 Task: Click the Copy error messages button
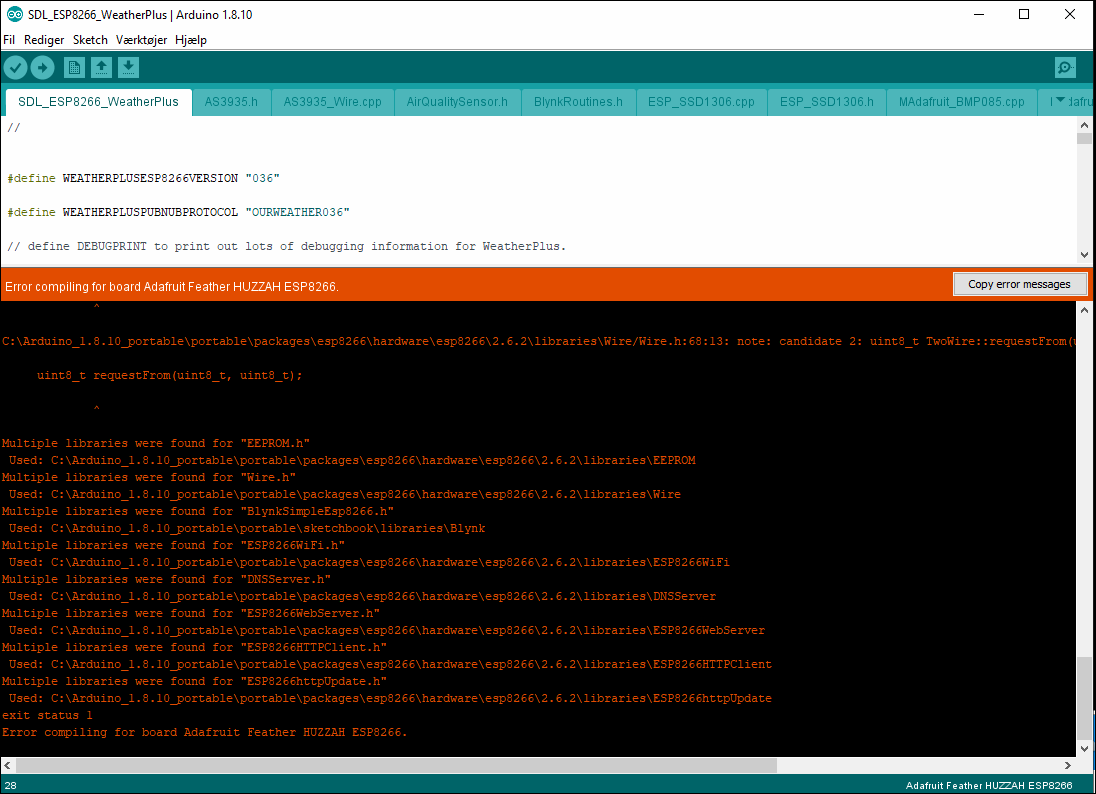[x=1019, y=284]
